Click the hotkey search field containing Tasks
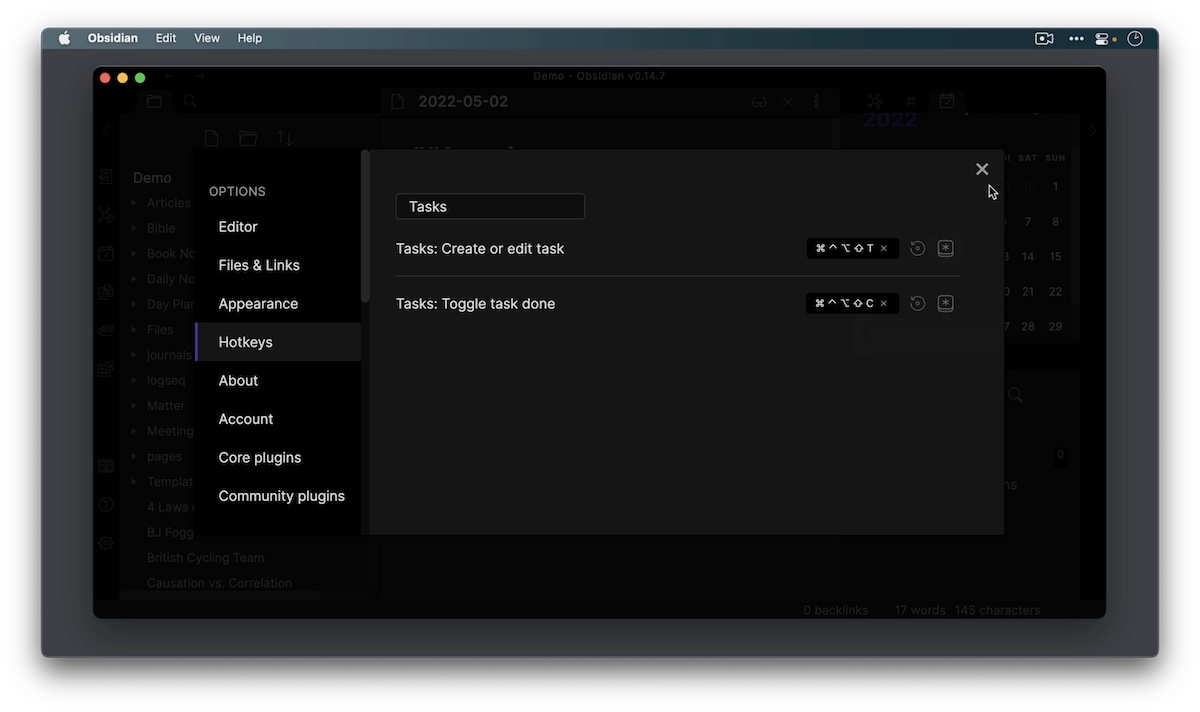This screenshot has width=1200, height=712. (490, 206)
